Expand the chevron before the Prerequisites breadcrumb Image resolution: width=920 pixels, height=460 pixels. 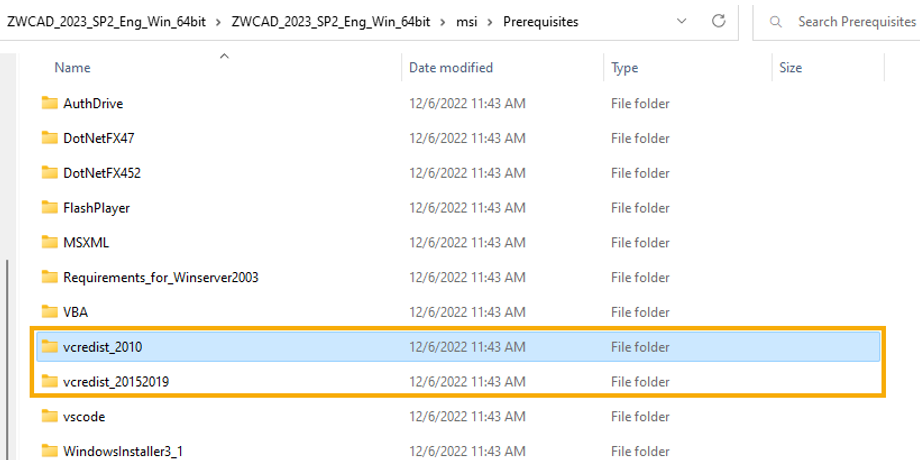(x=491, y=22)
